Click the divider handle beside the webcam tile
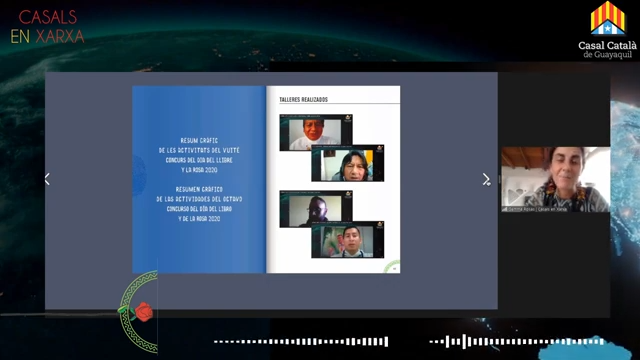The width and height of the screenshot is (640, 360). pos(499,179)
